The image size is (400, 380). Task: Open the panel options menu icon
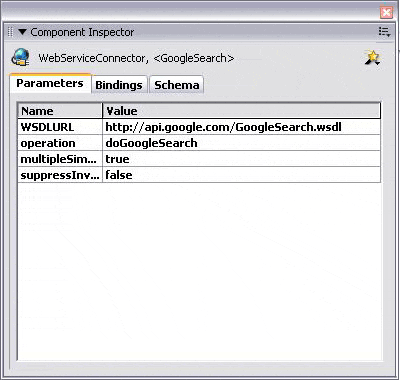[384, 32]
